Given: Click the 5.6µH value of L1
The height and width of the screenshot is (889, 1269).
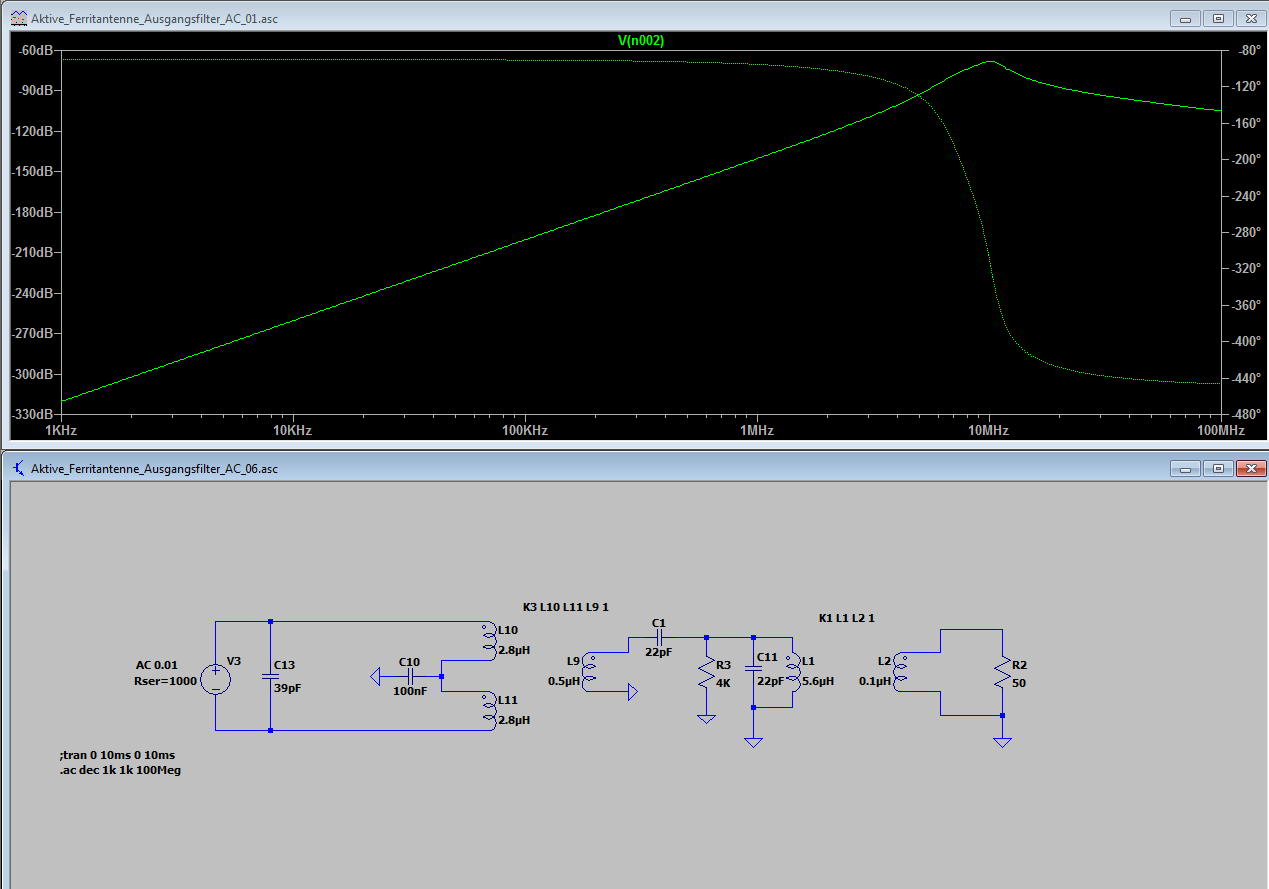Looking at the screenshot, I should (x=819, y=679).
